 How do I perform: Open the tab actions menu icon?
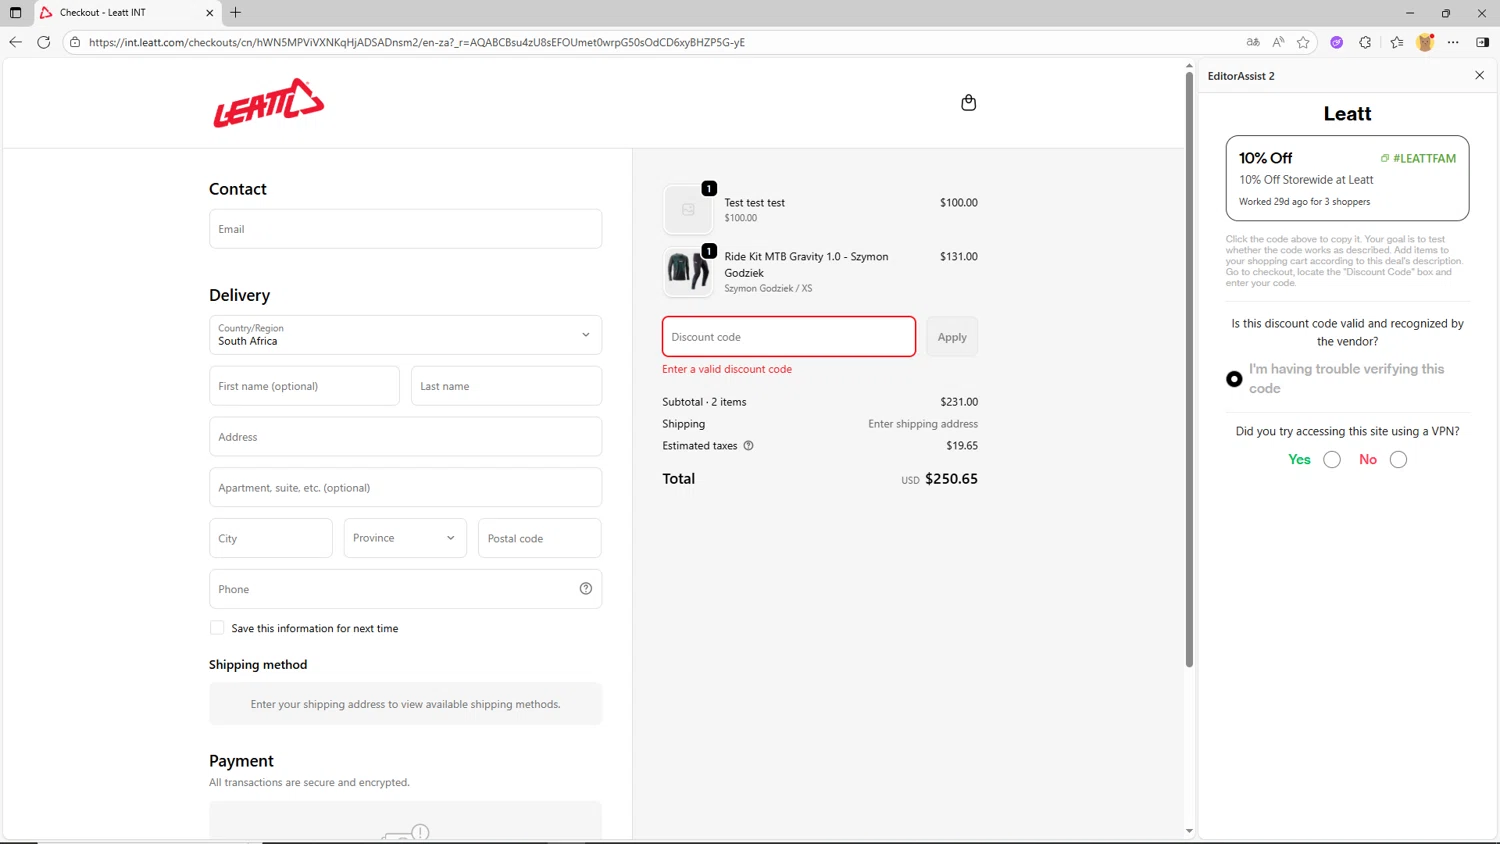(15, 13)
